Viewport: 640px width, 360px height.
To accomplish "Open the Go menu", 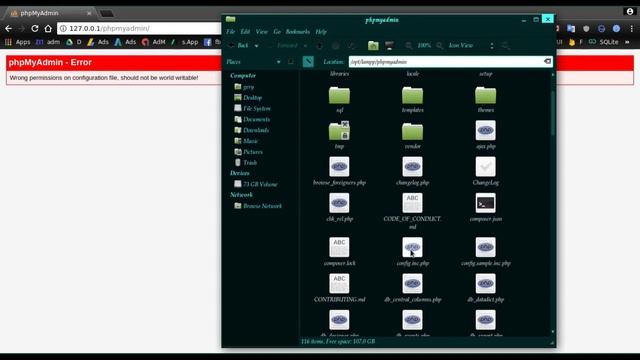I will pyautogui.click(x=277, y=31).
